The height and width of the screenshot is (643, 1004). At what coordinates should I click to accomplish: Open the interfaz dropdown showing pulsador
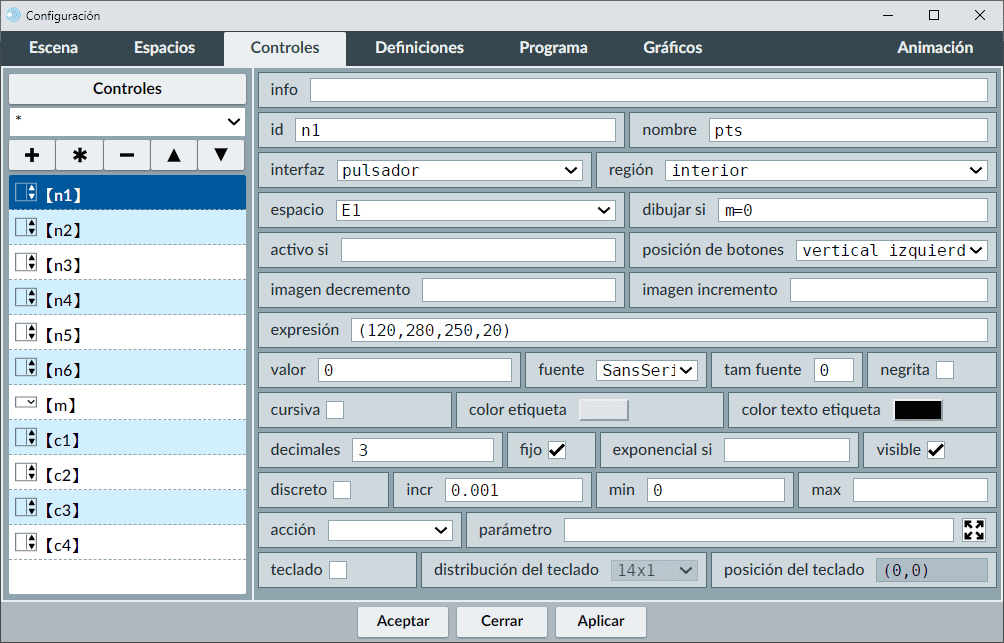pyautogui.click(x=459, y=170)
